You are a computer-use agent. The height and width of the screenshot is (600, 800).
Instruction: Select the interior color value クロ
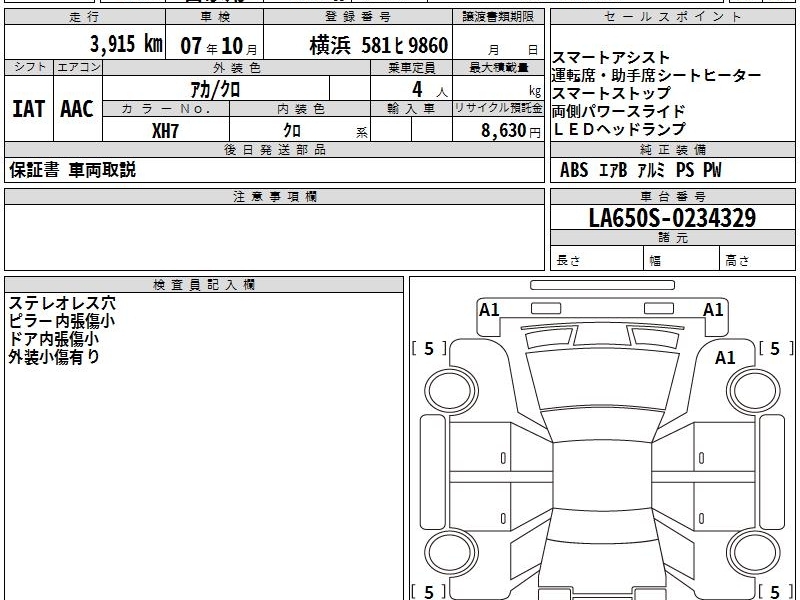292,131
